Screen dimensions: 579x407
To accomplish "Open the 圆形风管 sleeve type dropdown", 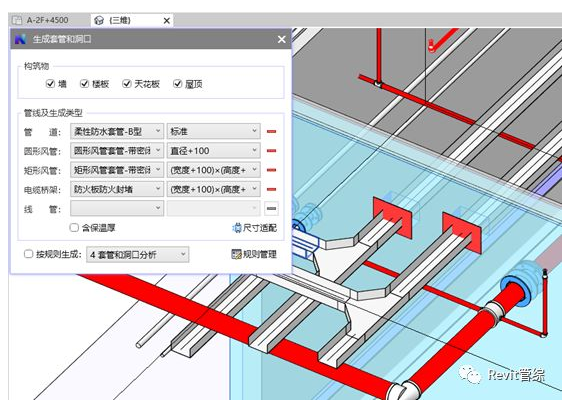I will 117,150.
